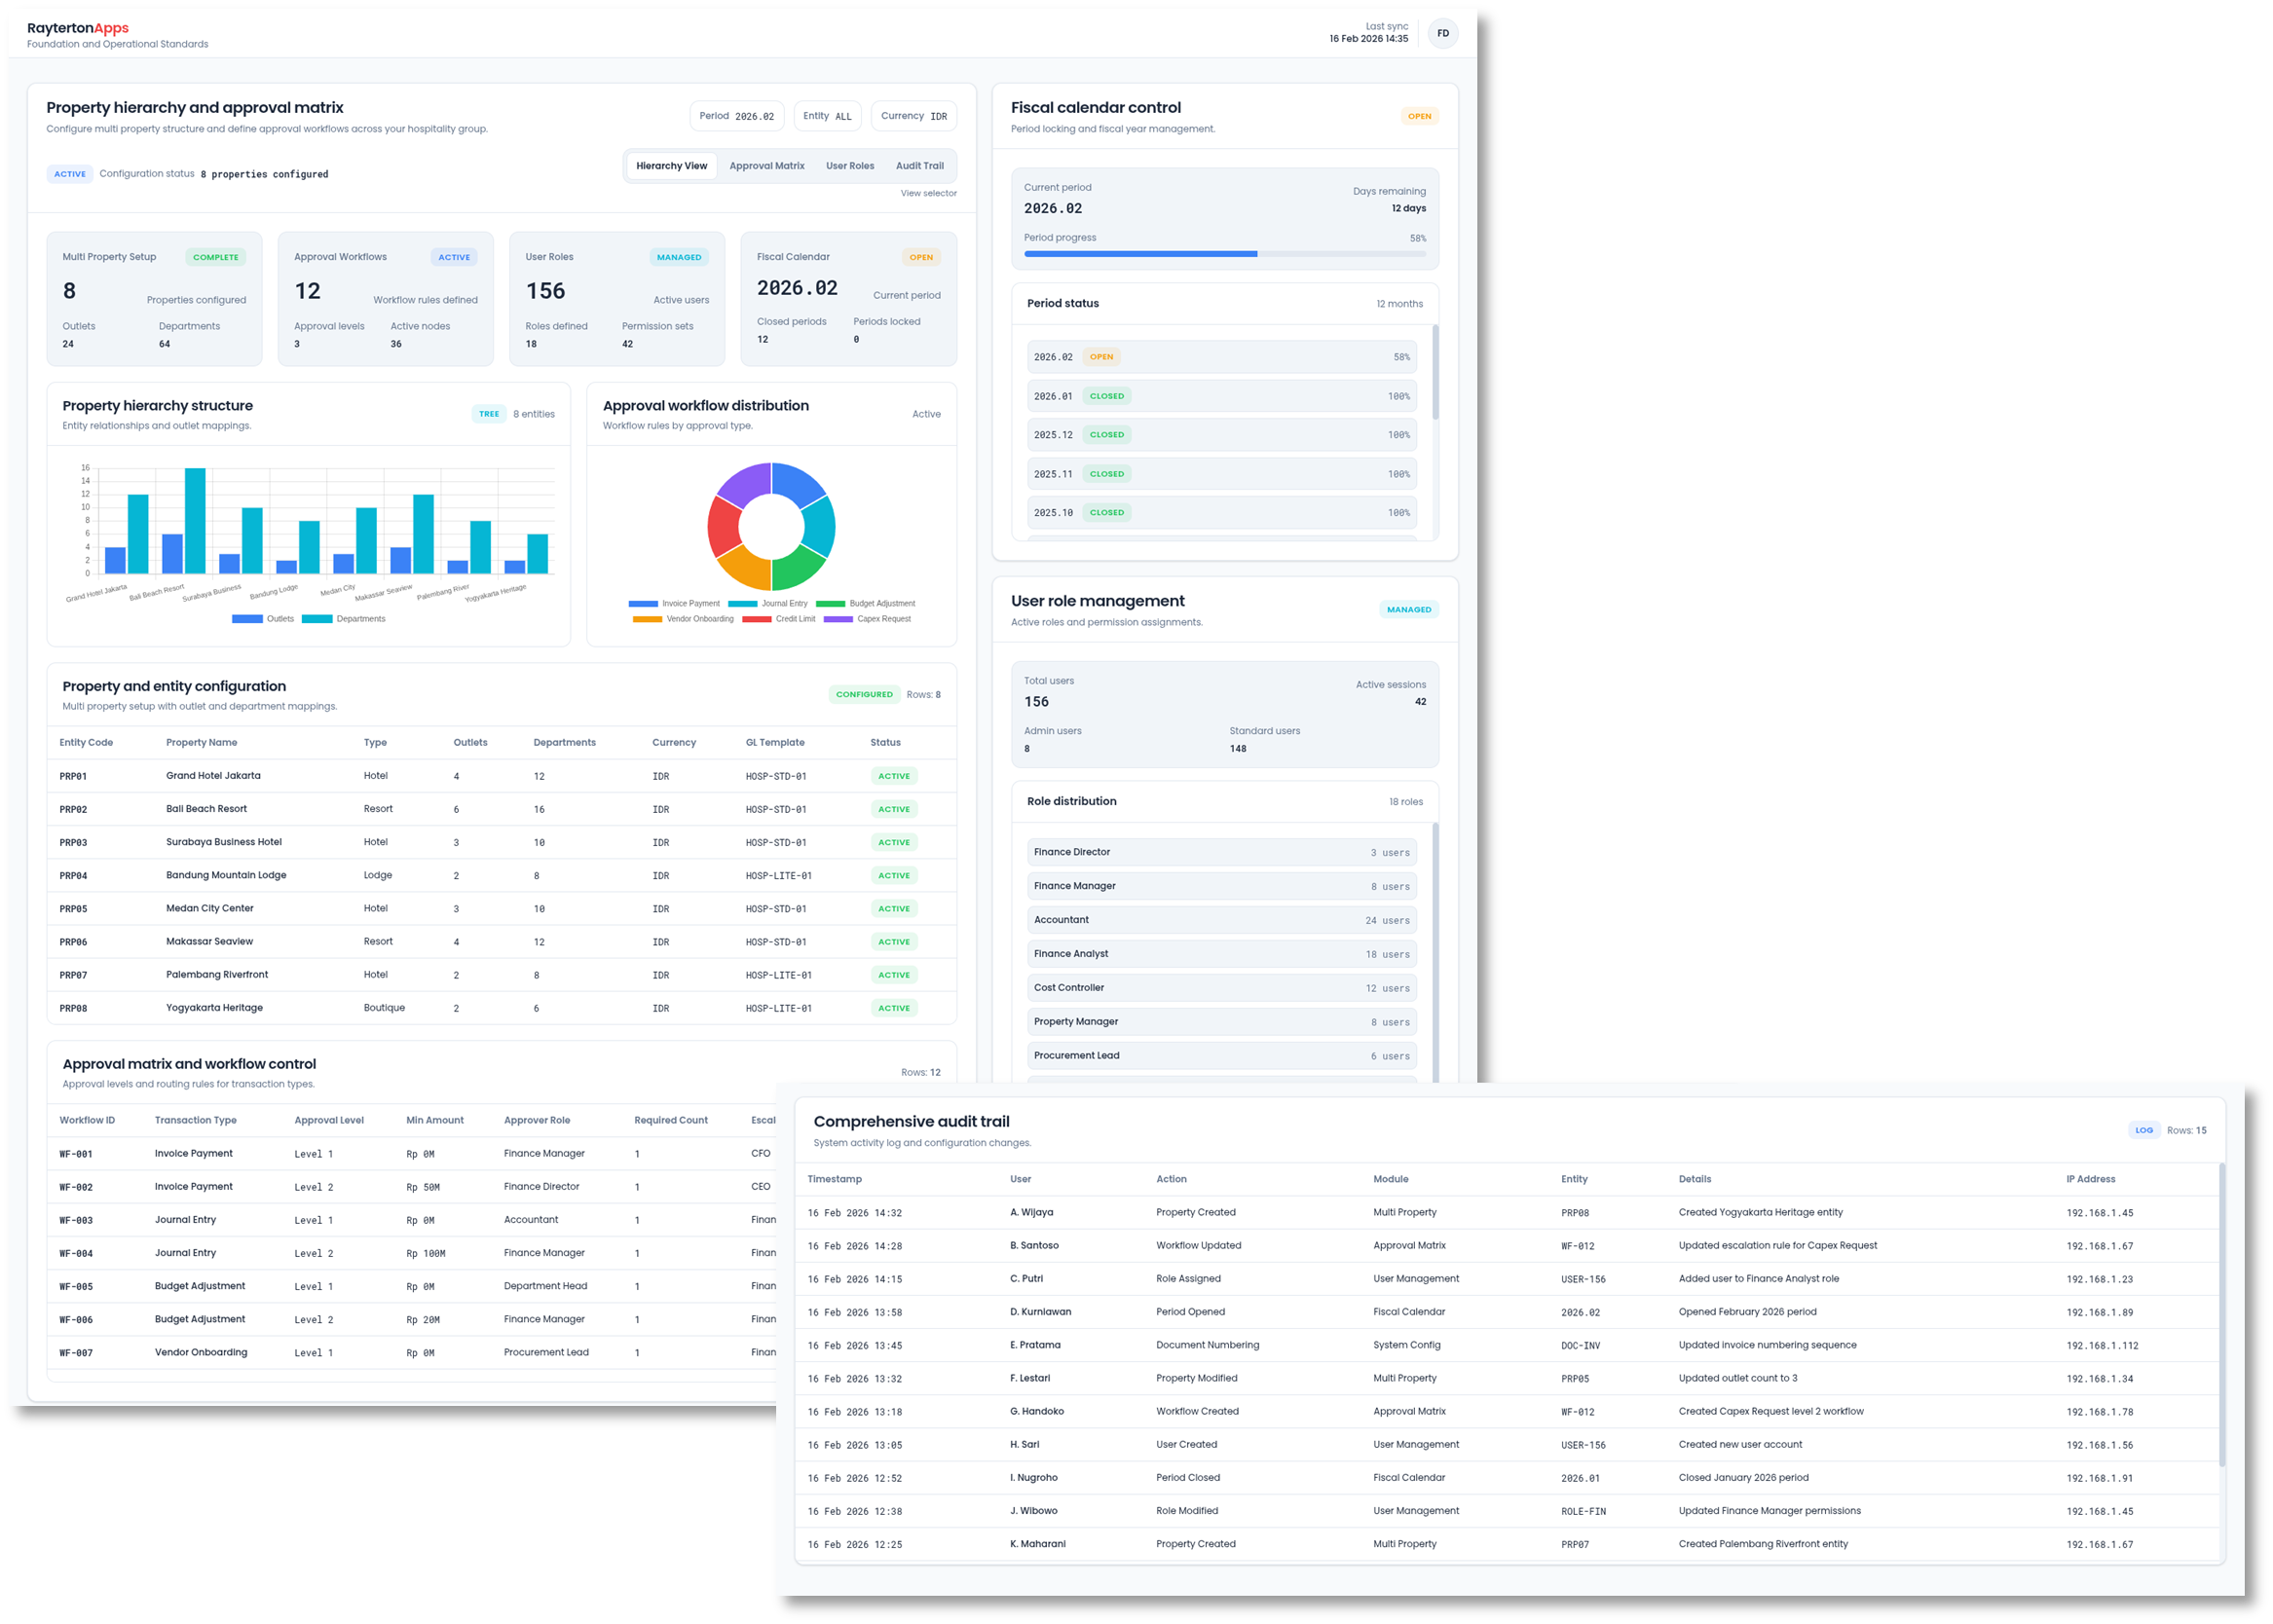Open the Period 2026.02 selector

pyautogui.click(x=736, y=116)
